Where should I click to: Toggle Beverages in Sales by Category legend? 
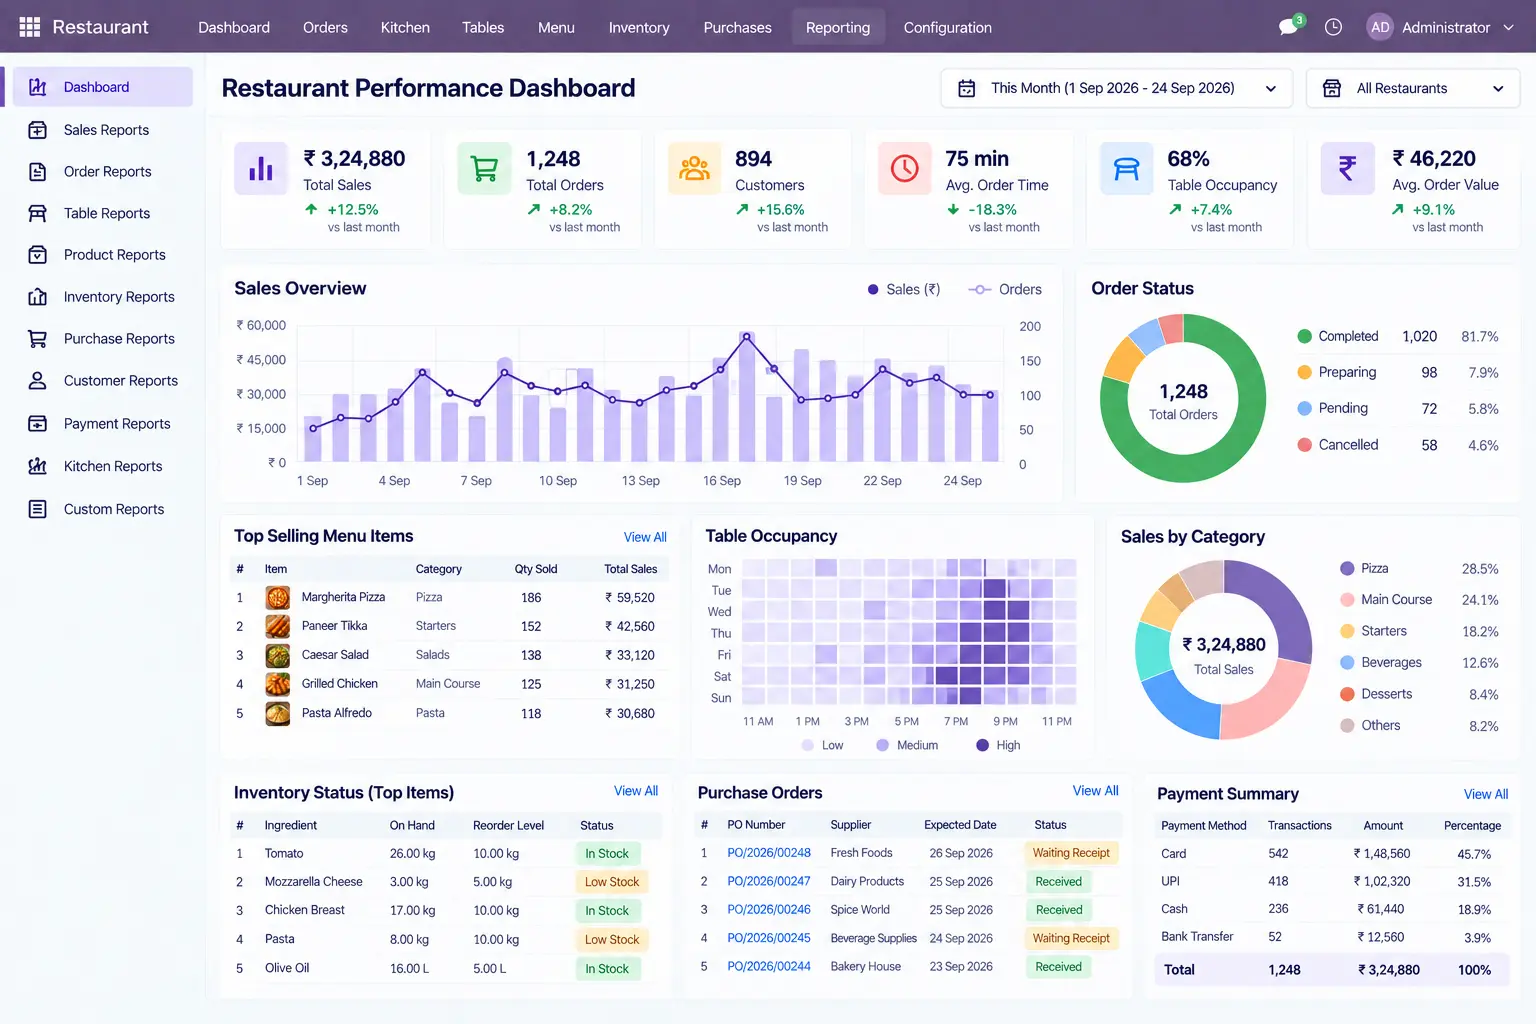tap(1381, 662)
